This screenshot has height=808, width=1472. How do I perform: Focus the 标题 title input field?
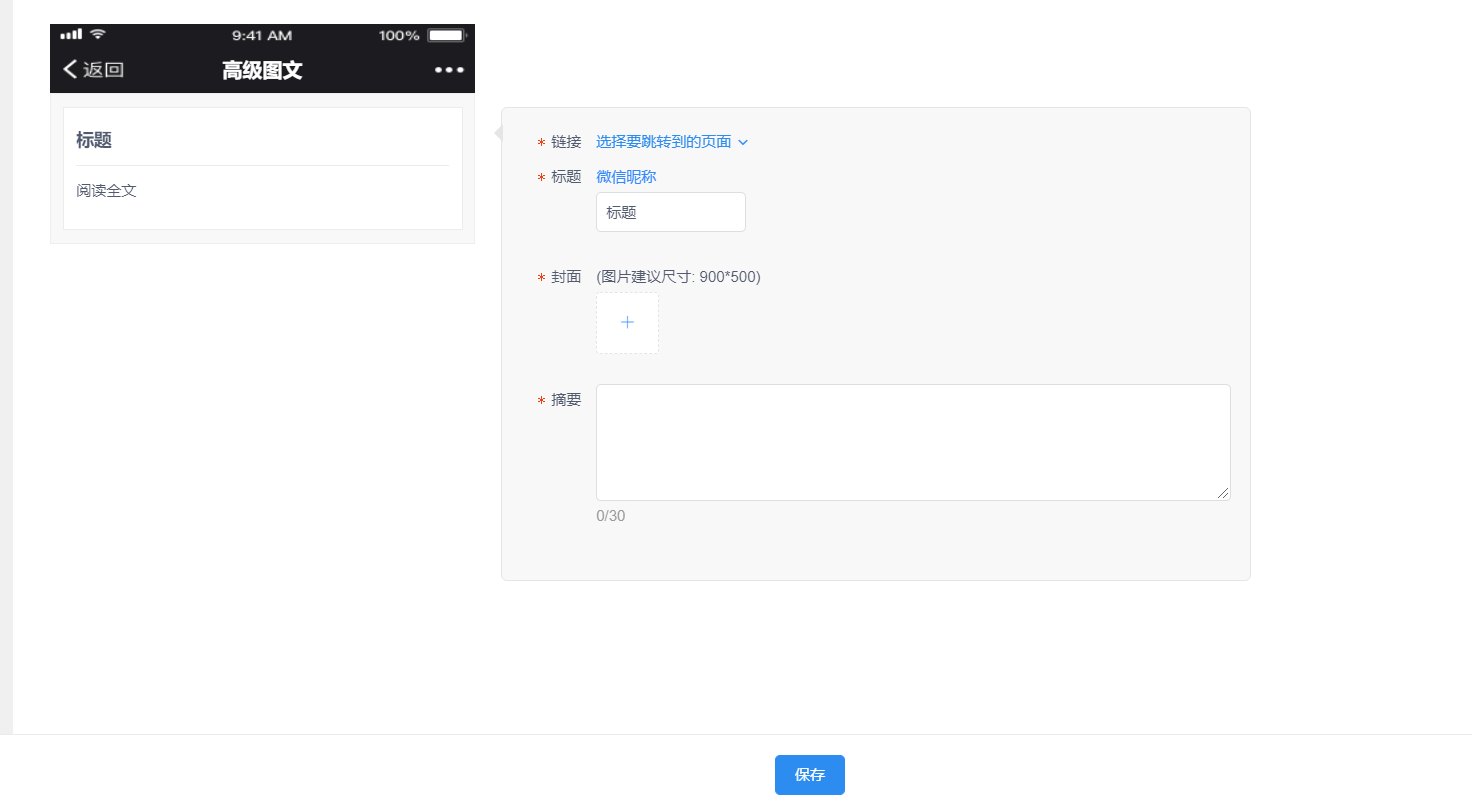[671, 212]
